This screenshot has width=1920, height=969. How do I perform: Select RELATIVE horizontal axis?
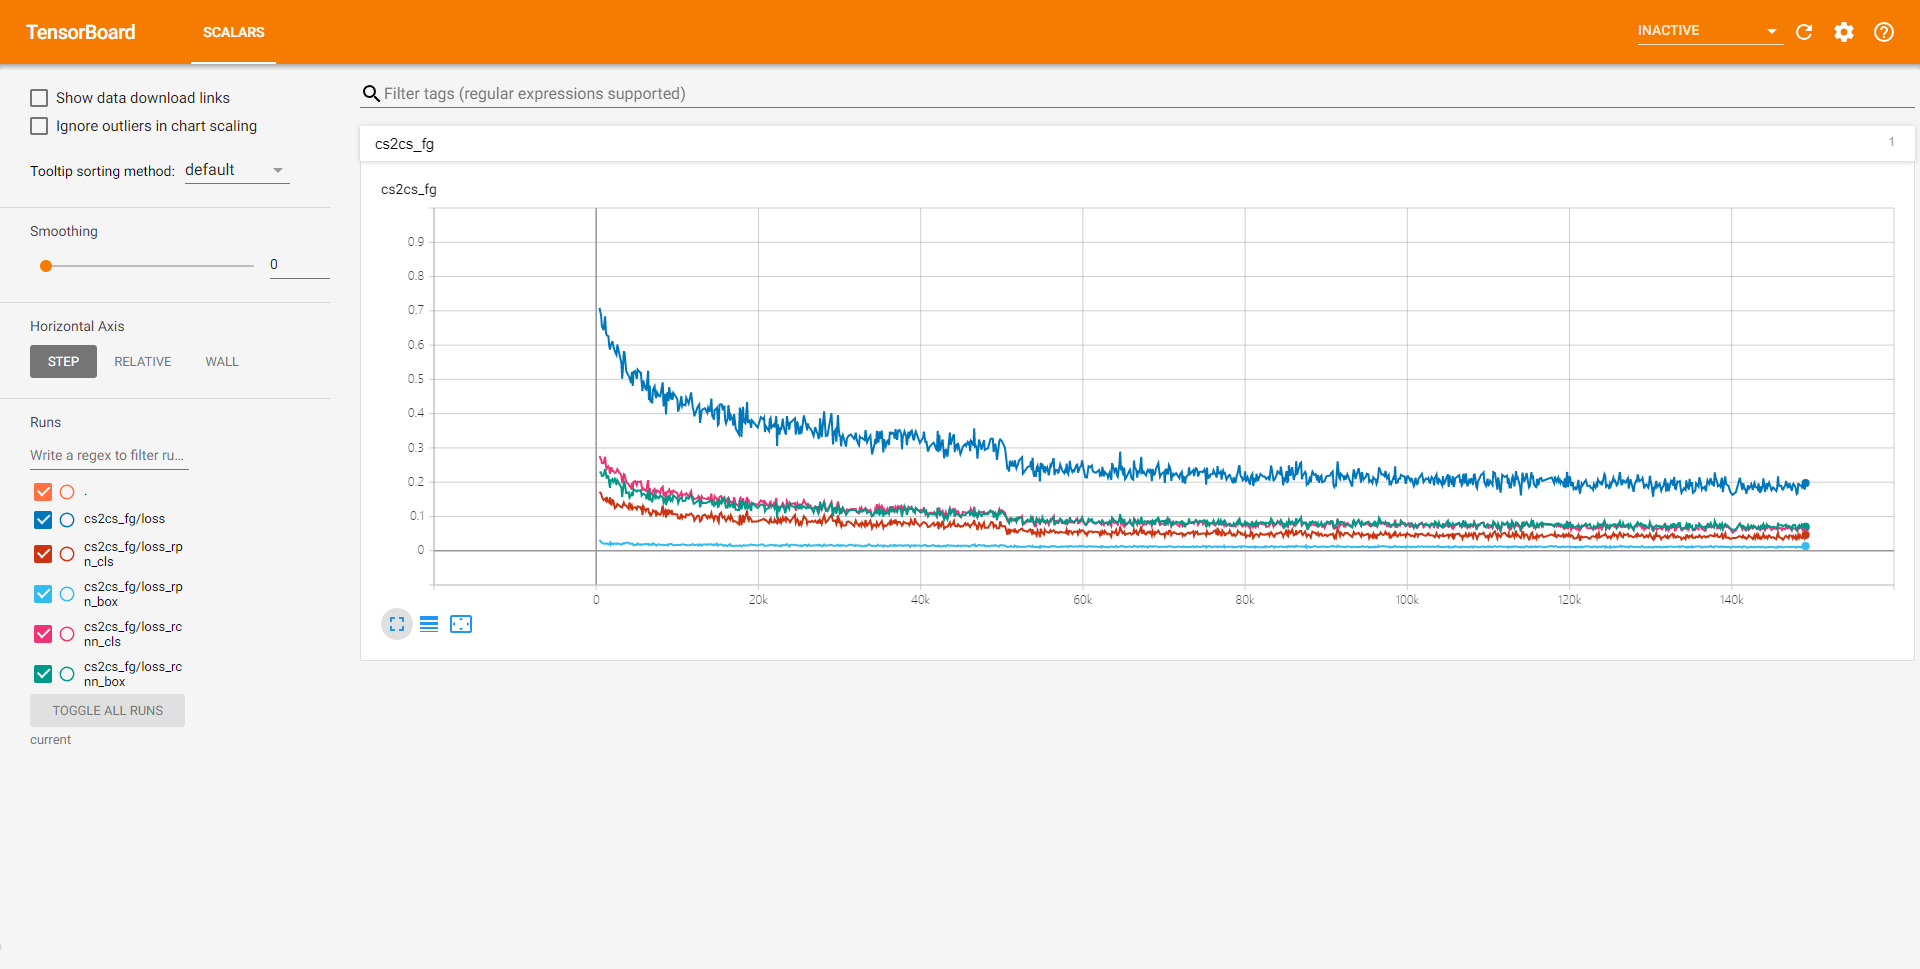[143, 362]
